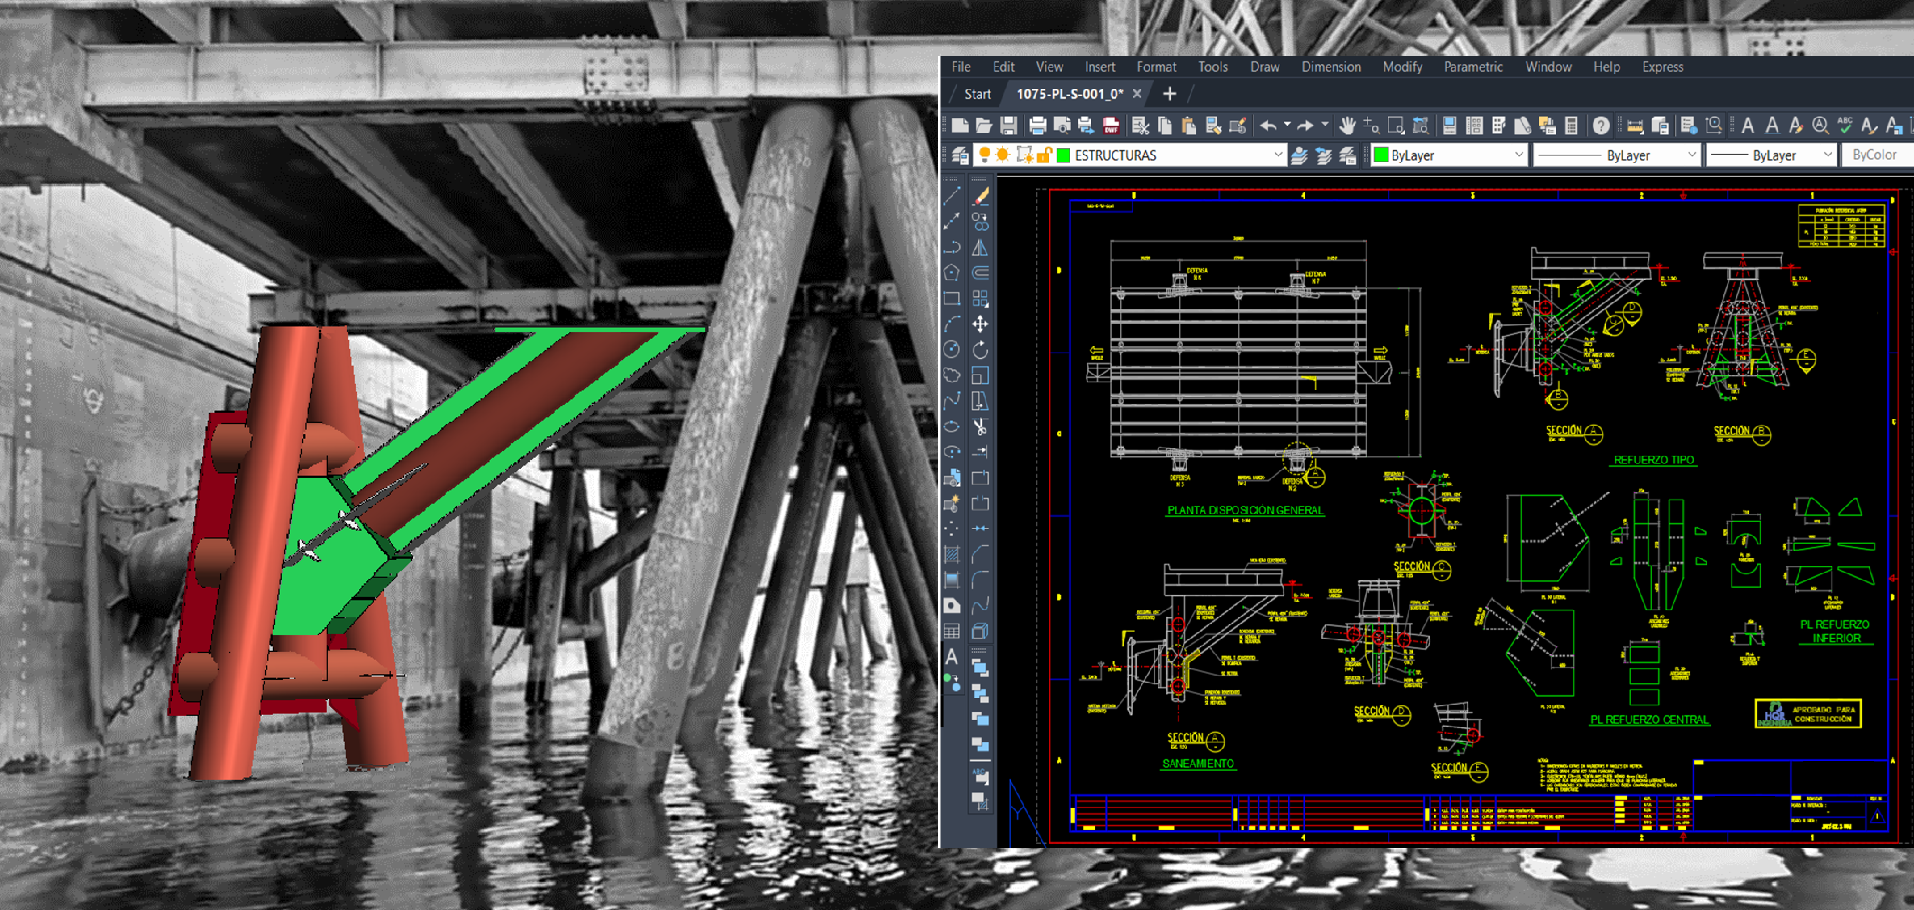Viewport: 1914px width, 910px height.
Task: Expand the ESTRUCTURAS layer dropdown
Action: pyautogui.click(x=1277, y=155)
